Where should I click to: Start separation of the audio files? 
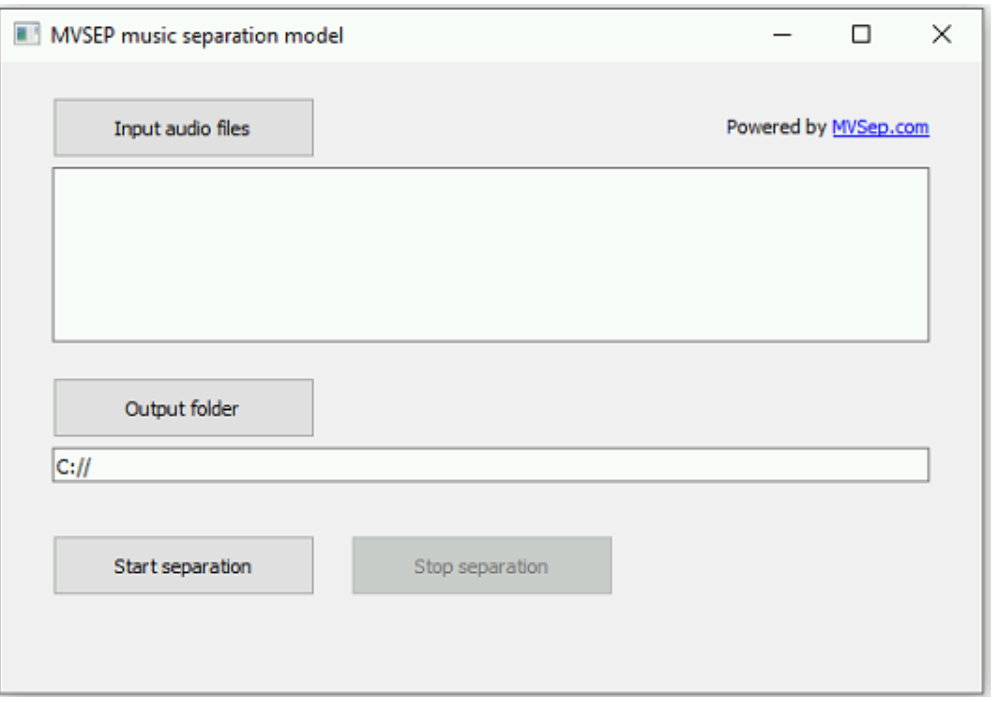183,566
